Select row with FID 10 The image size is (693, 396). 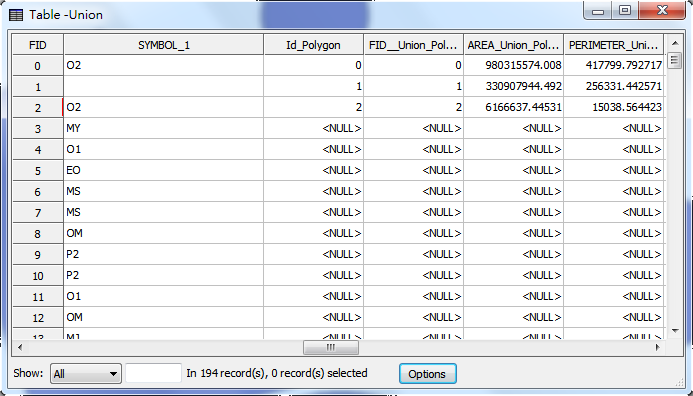(x=38, y=275)
